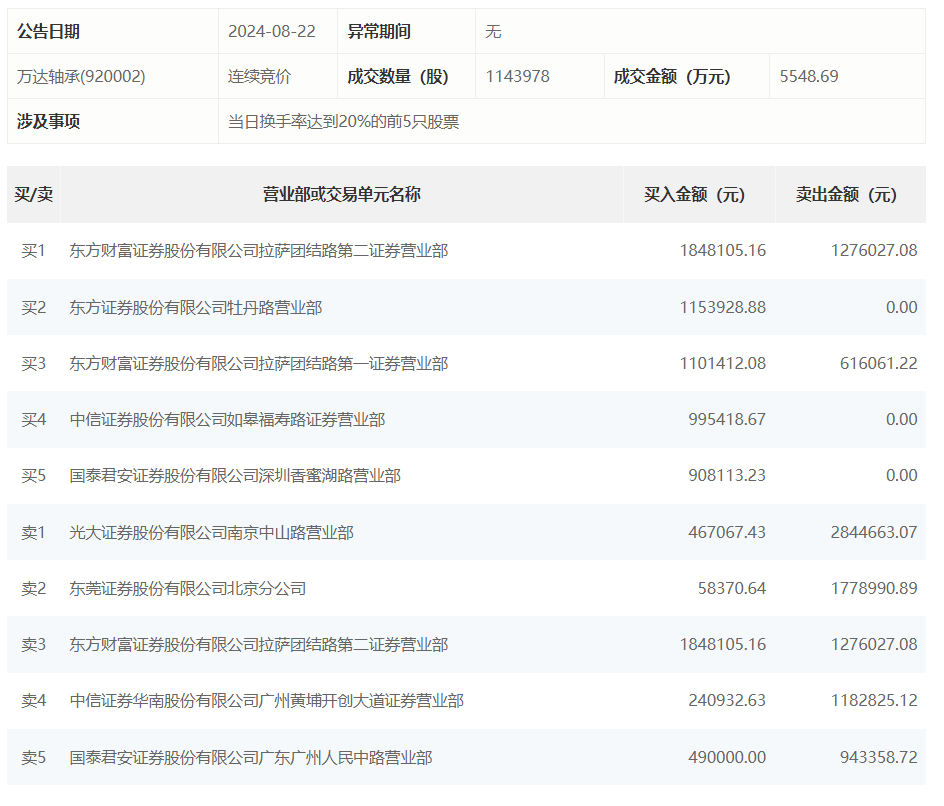Select the 卖5 row label
This screenshot has width=944, height=806.
[34, 757]
